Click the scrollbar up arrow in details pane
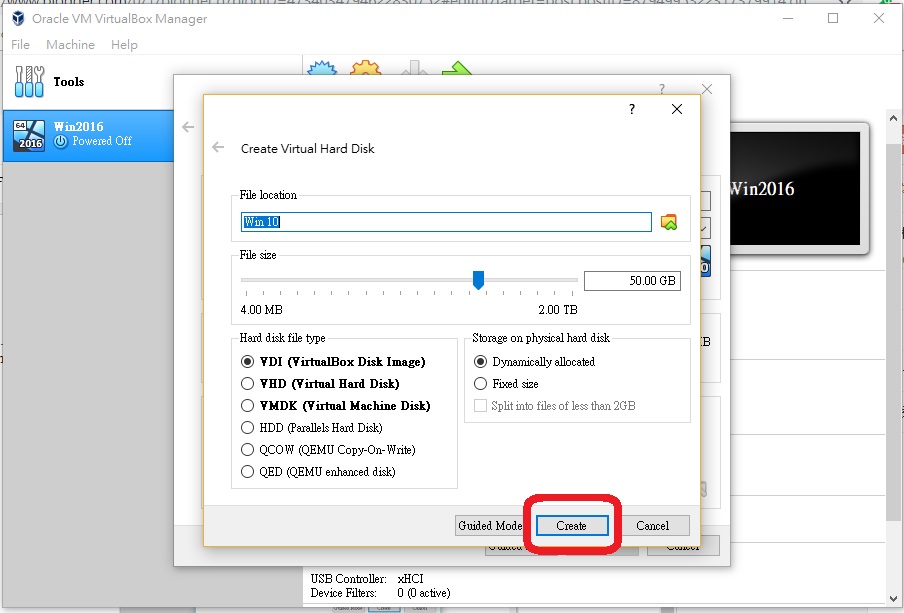 893,118
